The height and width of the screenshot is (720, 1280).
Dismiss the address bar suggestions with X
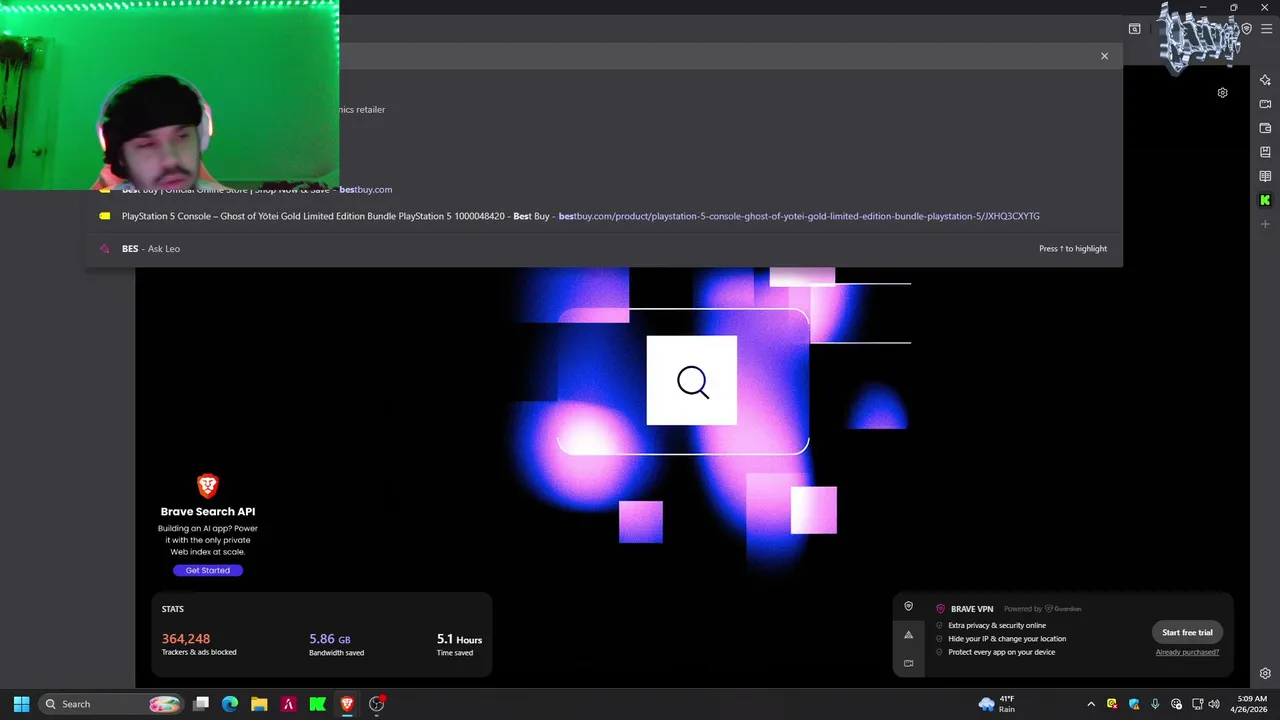pyautogui.click(x=1104, y=56)
